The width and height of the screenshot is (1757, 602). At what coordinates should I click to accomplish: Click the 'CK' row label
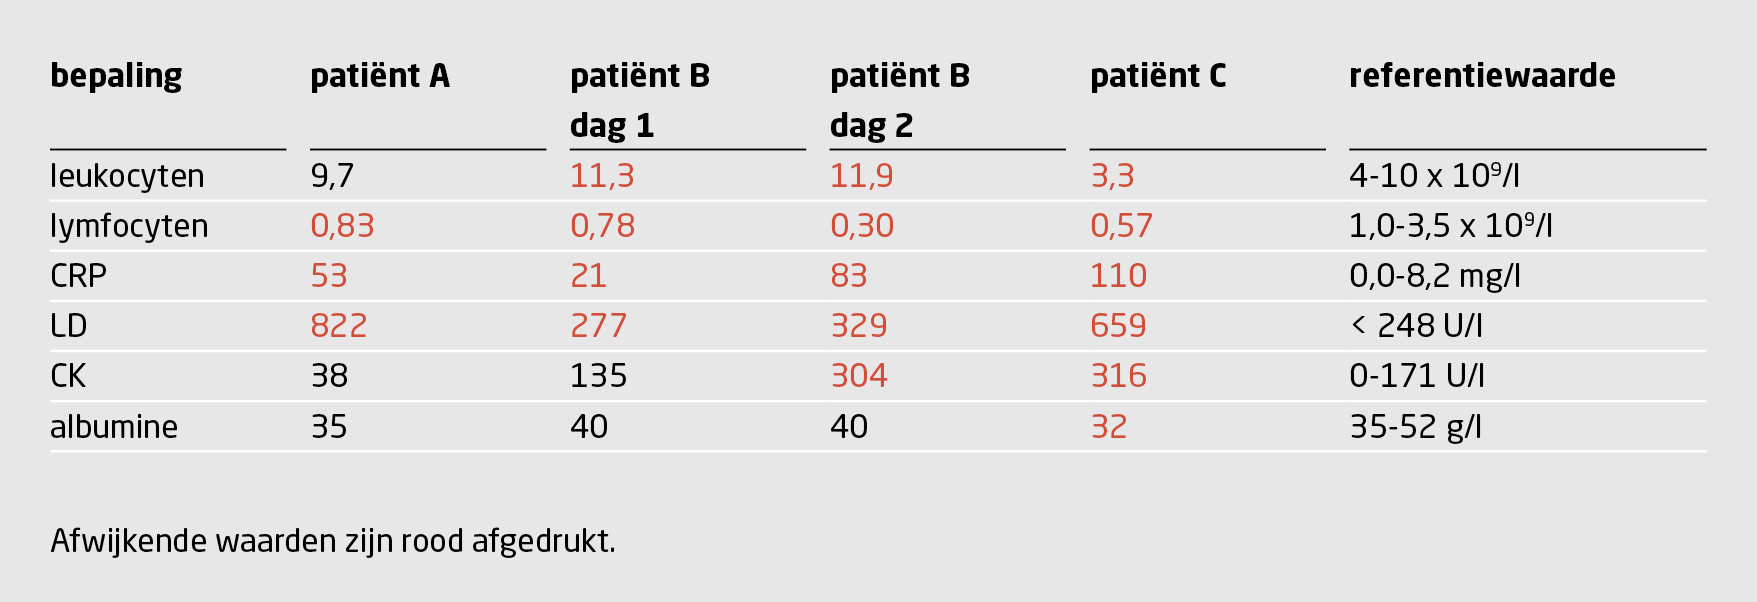68,376
